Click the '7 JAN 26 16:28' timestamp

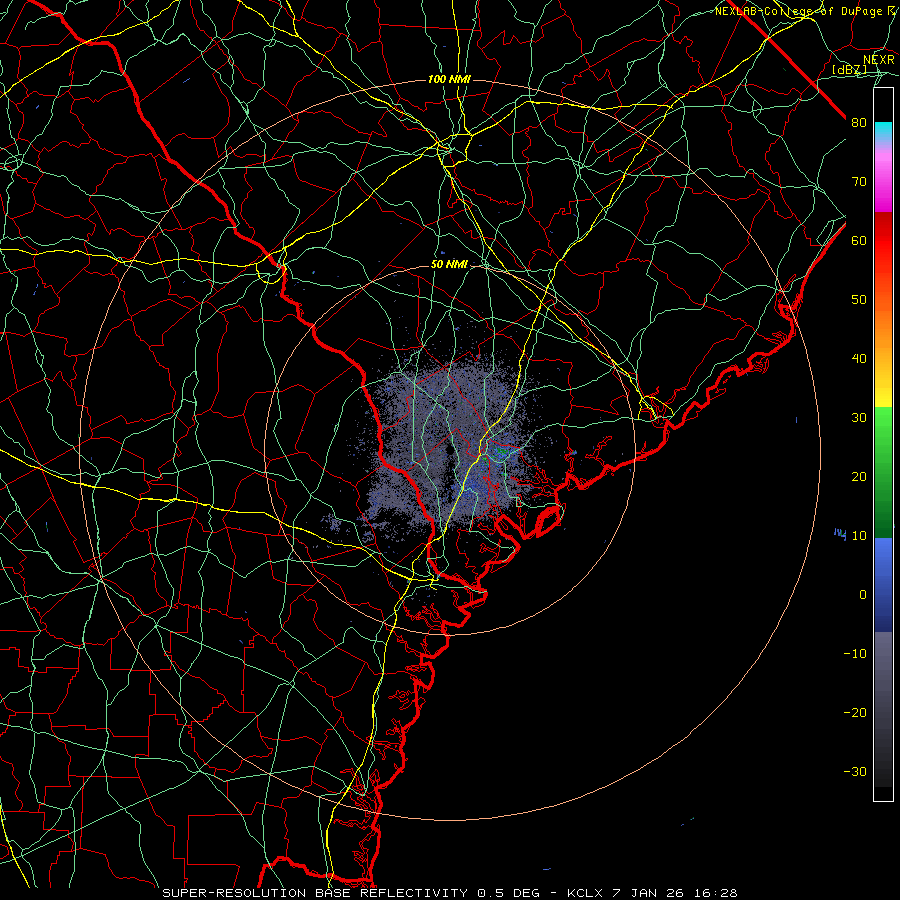pyautogui.click(x=676, y=893)
